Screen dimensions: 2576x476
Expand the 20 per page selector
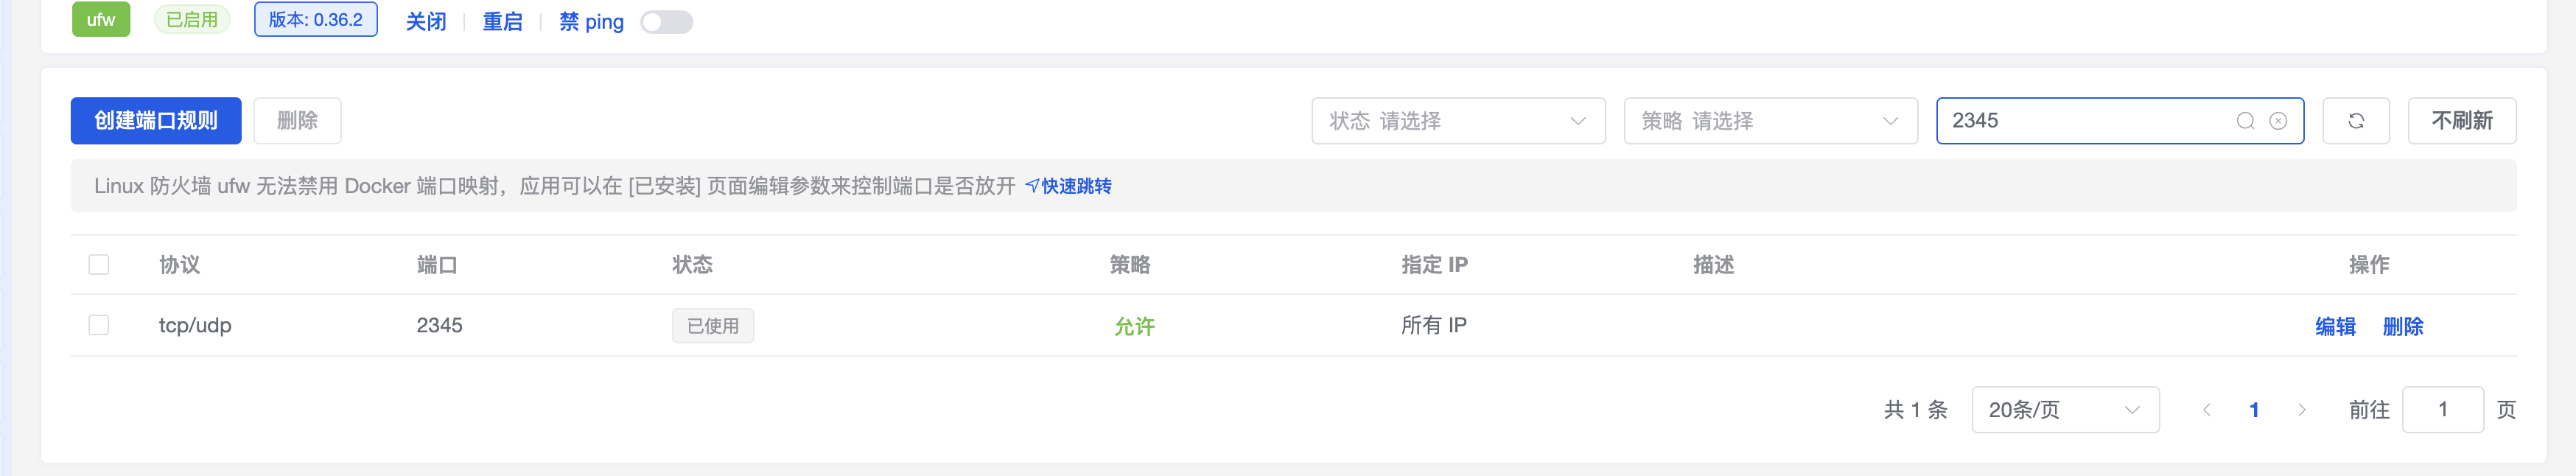[x=2064, y=410]
